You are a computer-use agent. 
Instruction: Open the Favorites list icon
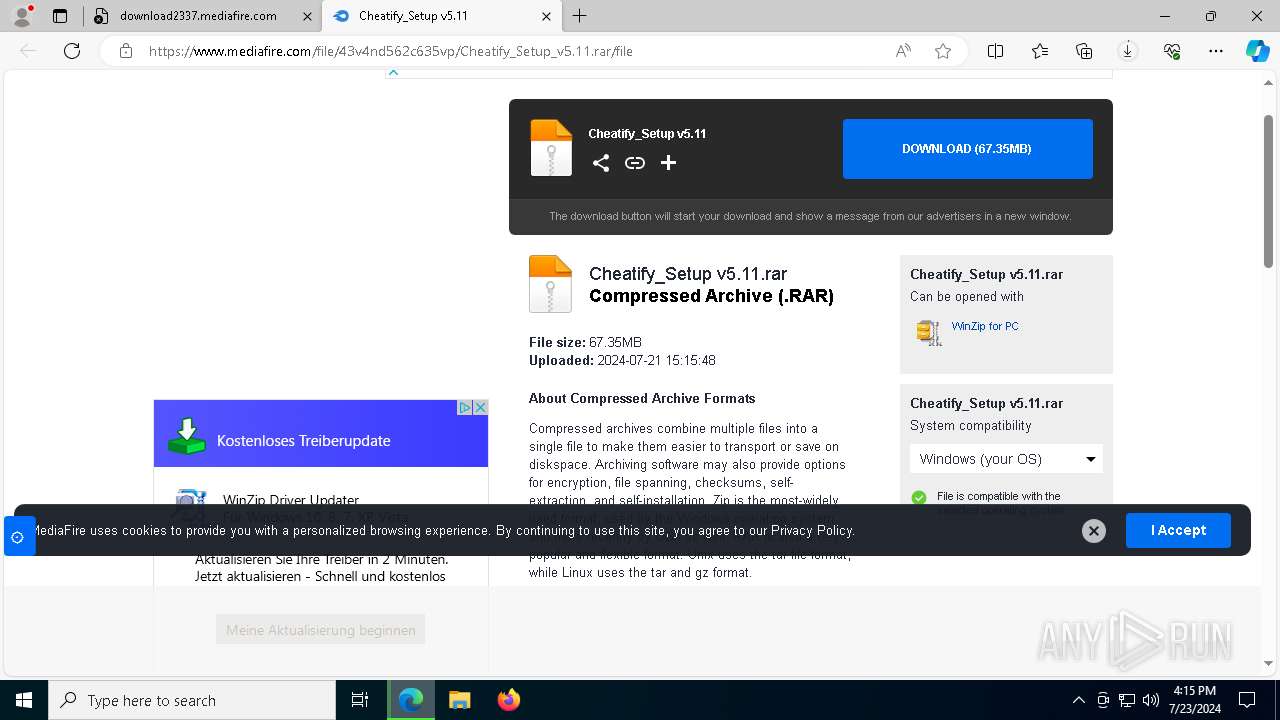pos(1040,51)
